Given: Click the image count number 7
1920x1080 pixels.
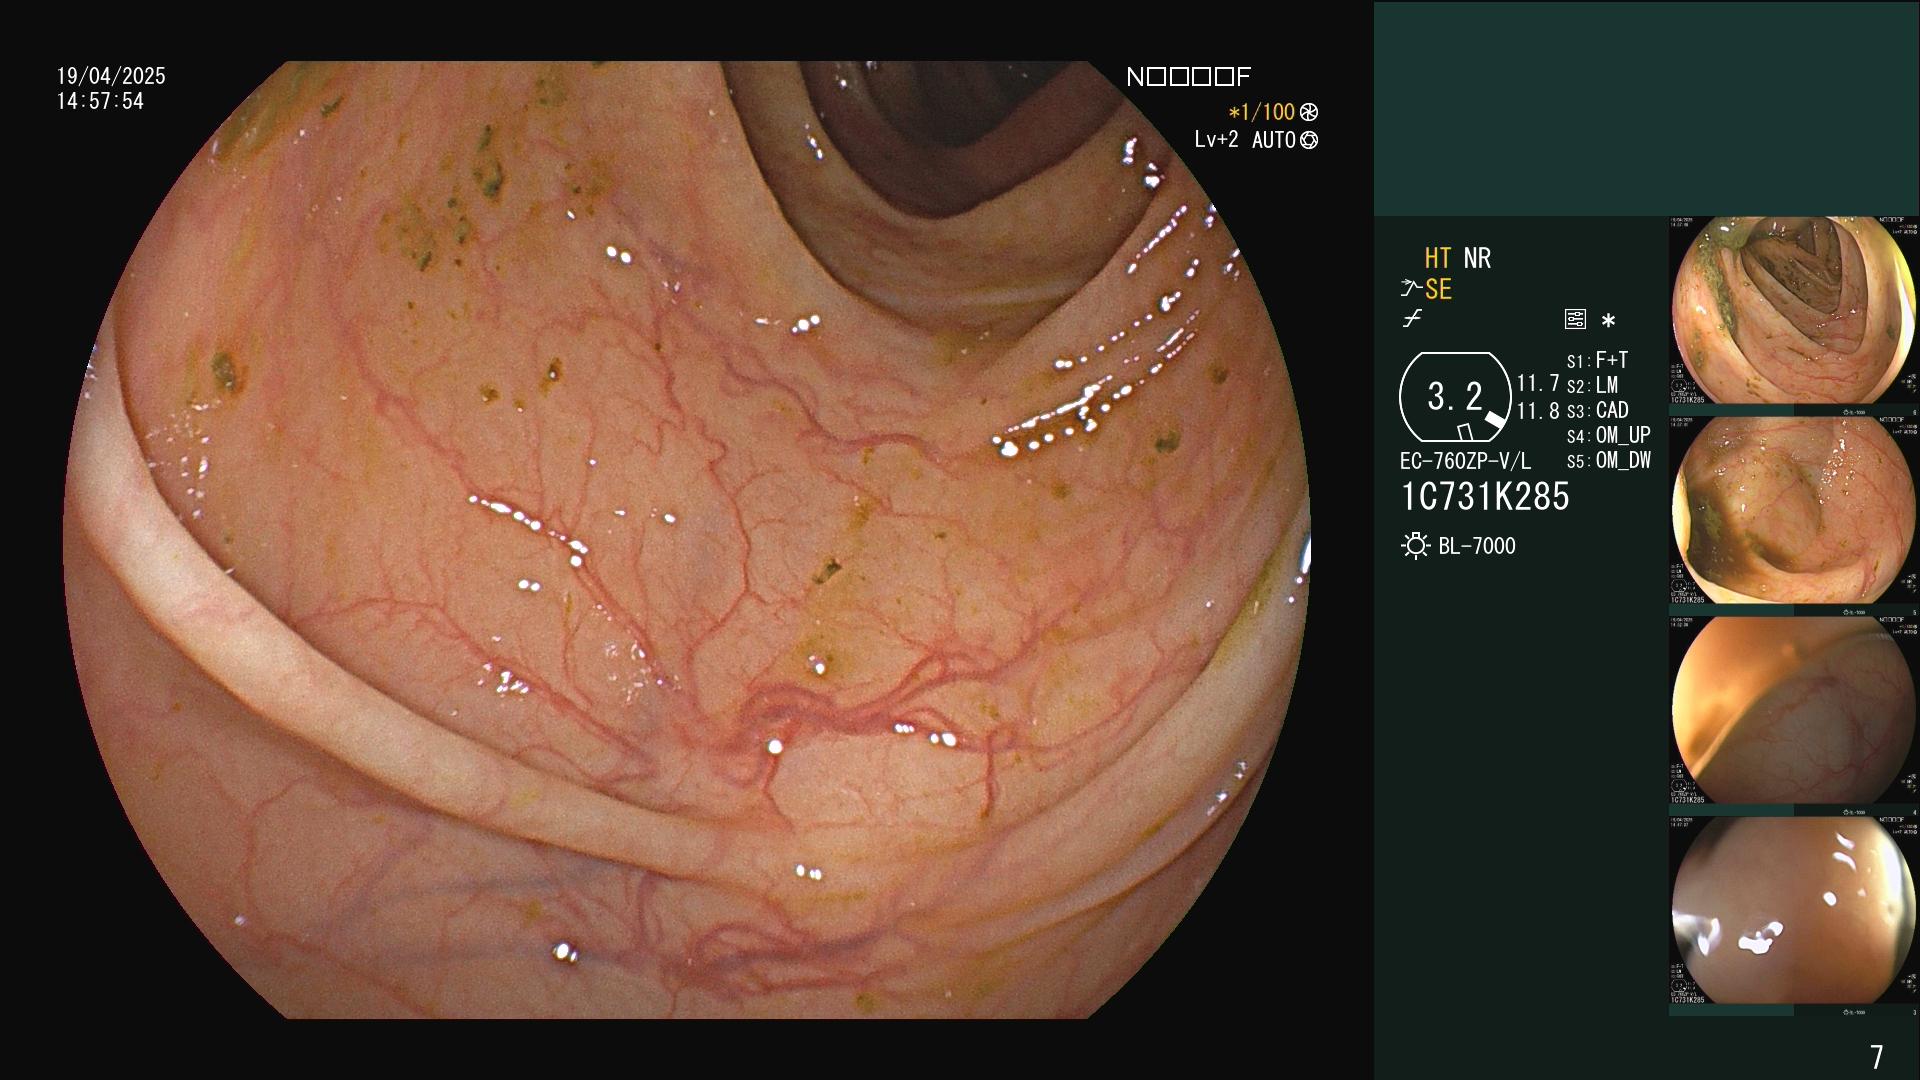Looking at the screenshot, I should coord(1877,1056).
